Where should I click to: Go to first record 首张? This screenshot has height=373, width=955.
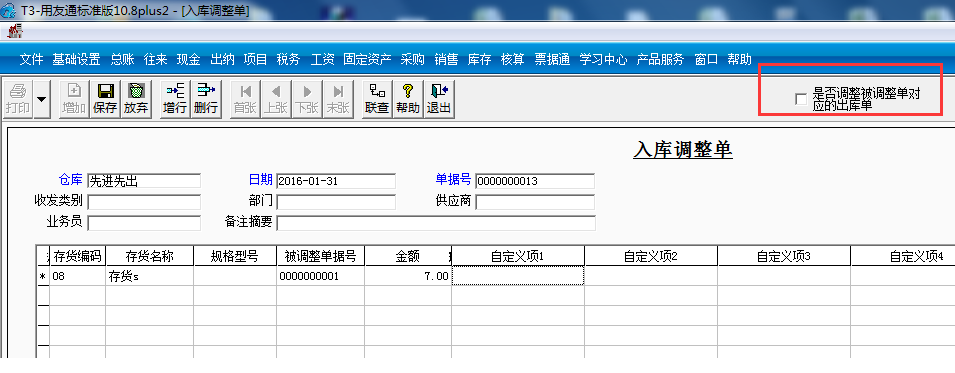pyautogui.click(x=245, y=99)
